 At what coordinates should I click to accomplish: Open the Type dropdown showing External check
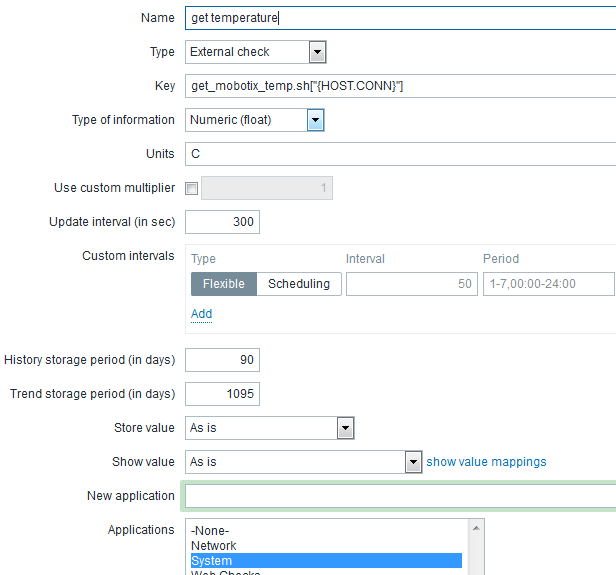(x=256, y=52)
